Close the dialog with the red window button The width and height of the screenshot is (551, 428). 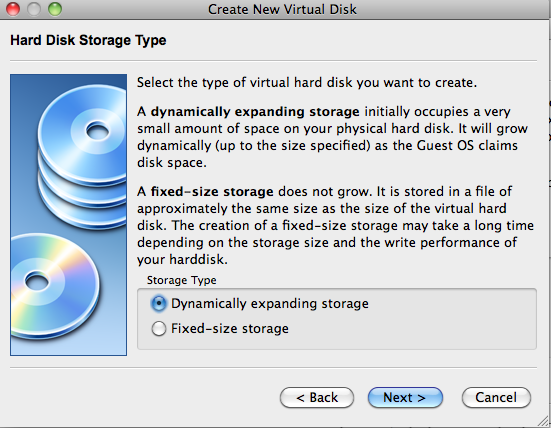coord(13,9)
